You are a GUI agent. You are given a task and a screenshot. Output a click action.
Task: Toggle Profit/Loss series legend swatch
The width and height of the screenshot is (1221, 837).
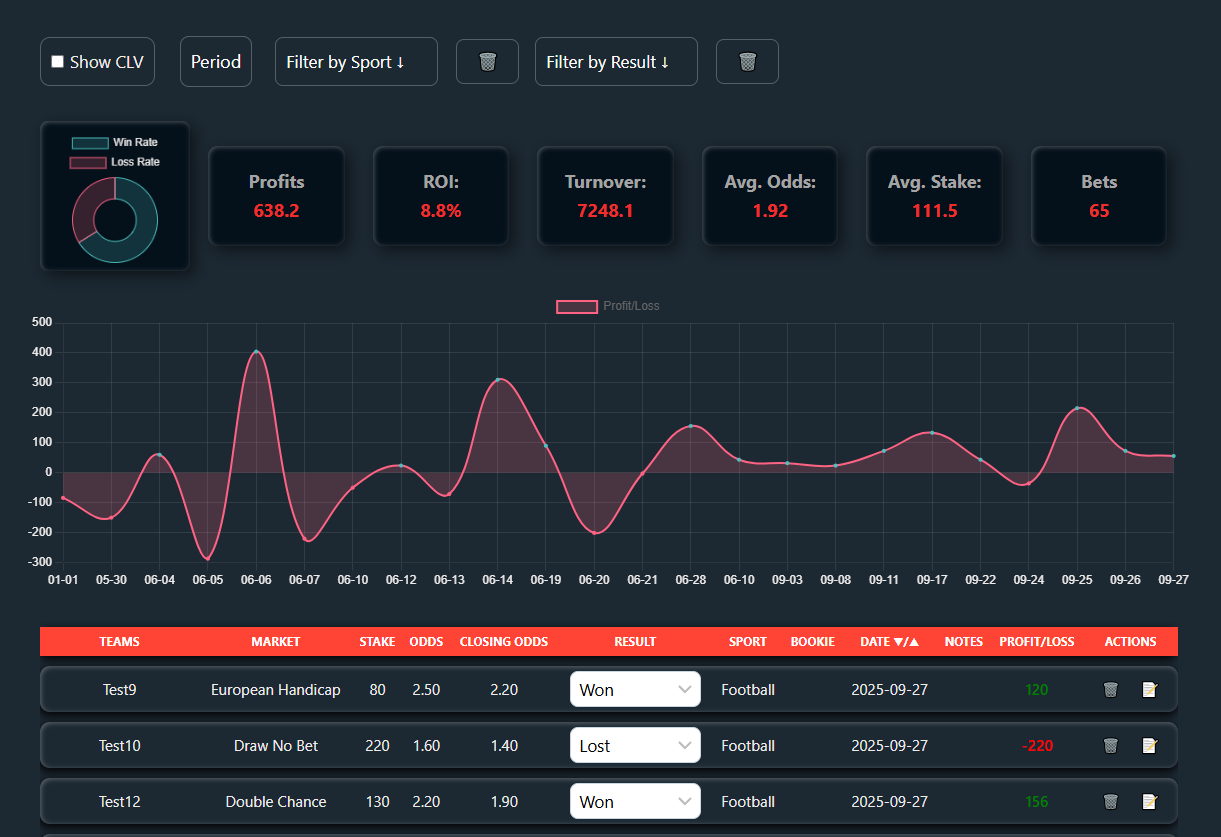pyautogui.click(x=576, y=306)
